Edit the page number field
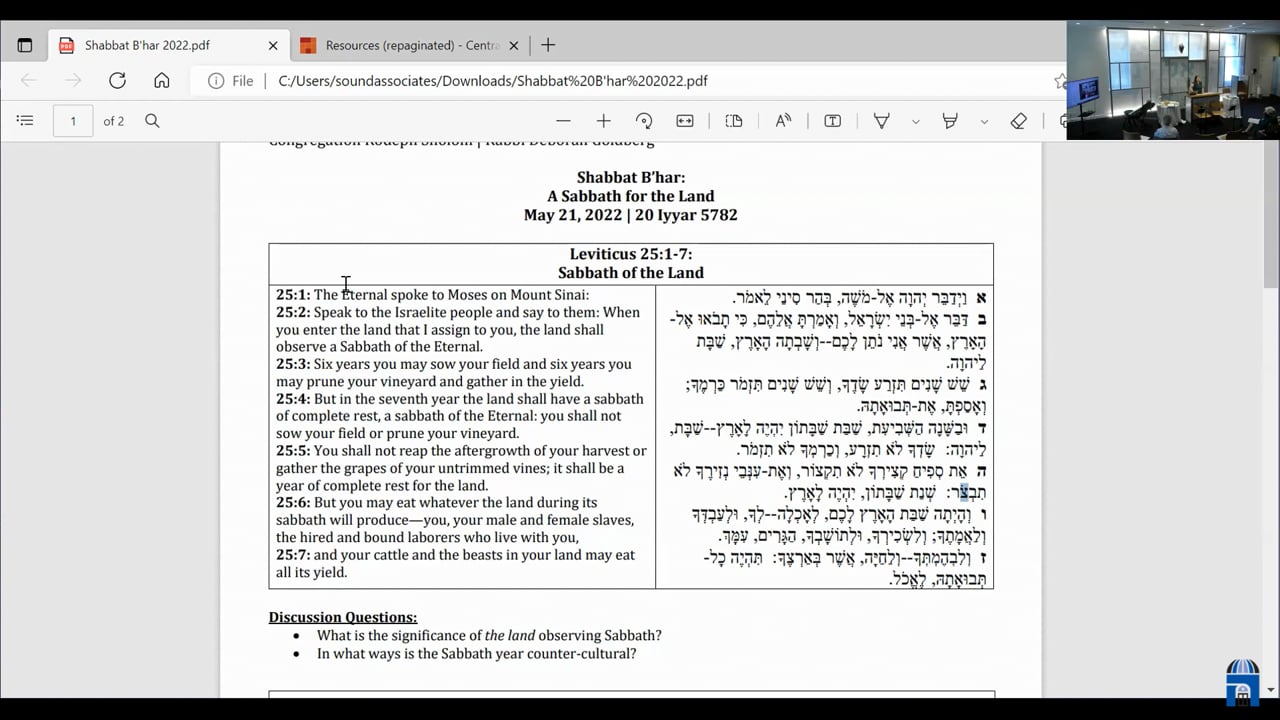 click(x=72, y=121)
